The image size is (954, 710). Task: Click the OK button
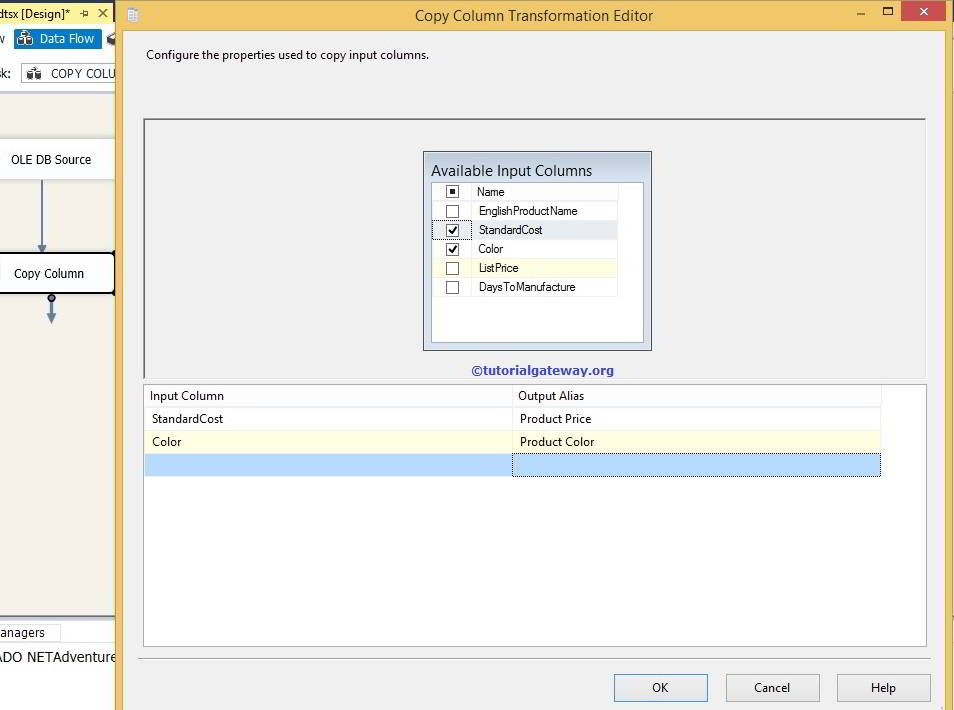coord(659,687)
